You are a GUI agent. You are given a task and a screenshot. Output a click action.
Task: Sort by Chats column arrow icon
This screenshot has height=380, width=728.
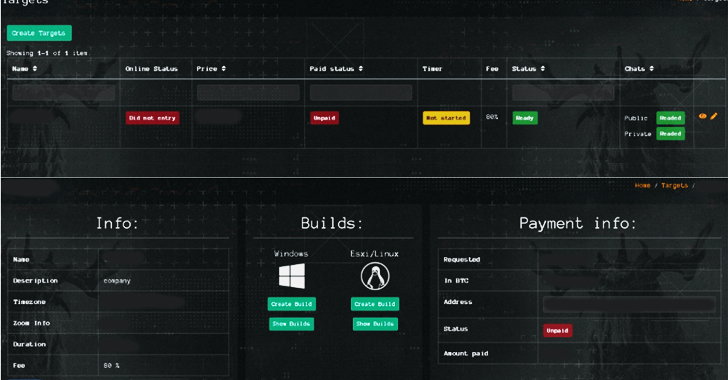(x=651, y=69)
